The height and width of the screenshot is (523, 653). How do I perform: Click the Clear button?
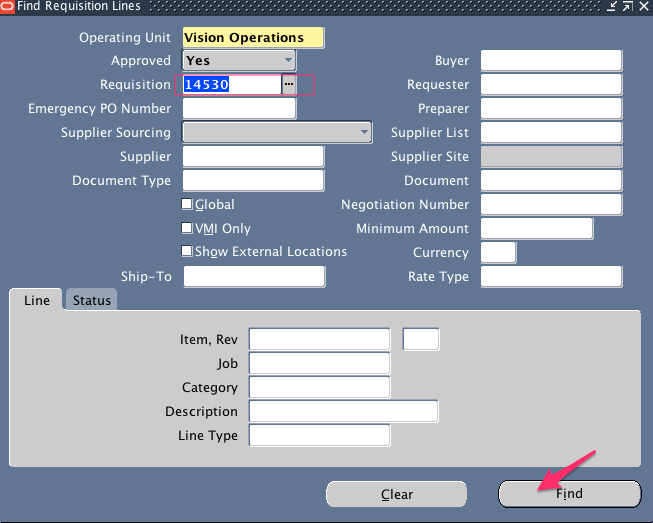click(396, 494)
